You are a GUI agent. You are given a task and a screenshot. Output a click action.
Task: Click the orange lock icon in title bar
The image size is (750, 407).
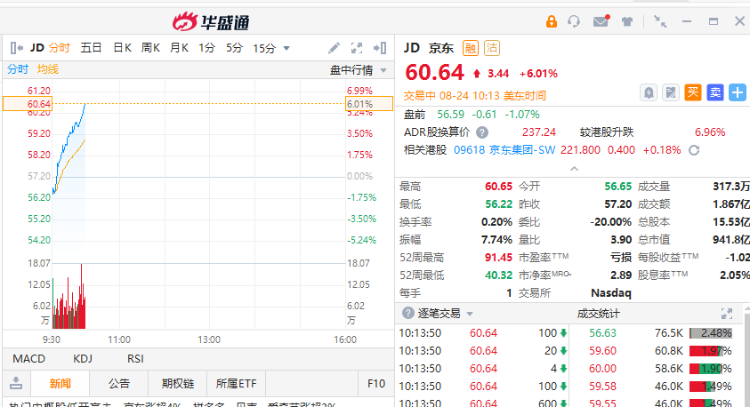(552, 21)
